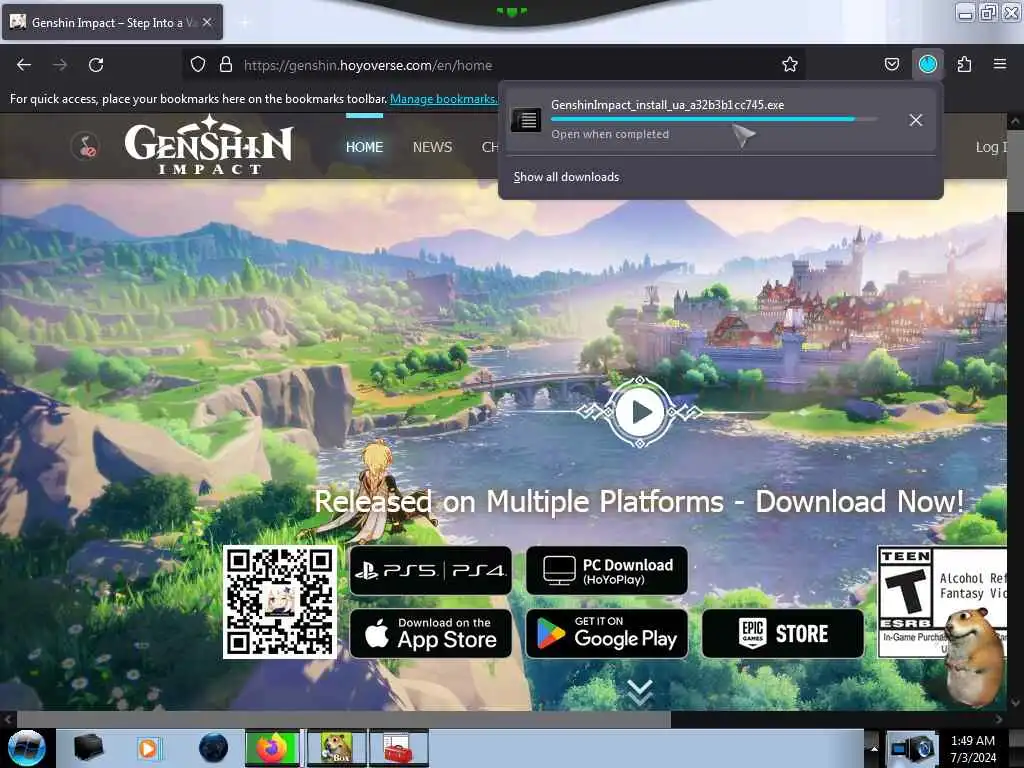
Task: Click the double chevron scroll-down arrow
Action: point(640,692)
